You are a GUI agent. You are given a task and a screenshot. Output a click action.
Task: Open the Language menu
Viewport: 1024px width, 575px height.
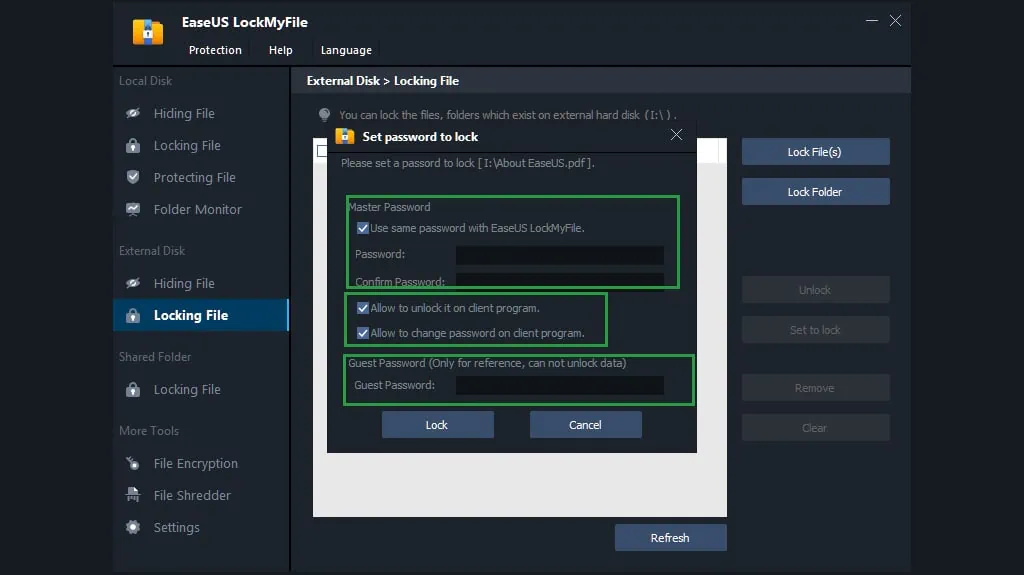click(346, 50)
